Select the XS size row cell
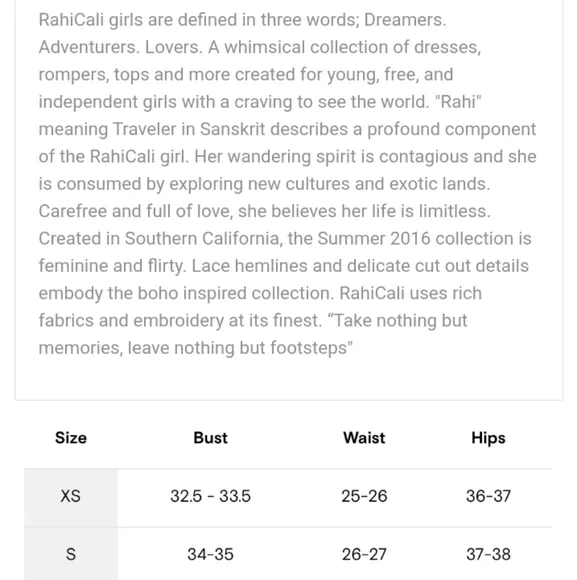This screenshot has height=580, width=577. [x=71, y=498]
